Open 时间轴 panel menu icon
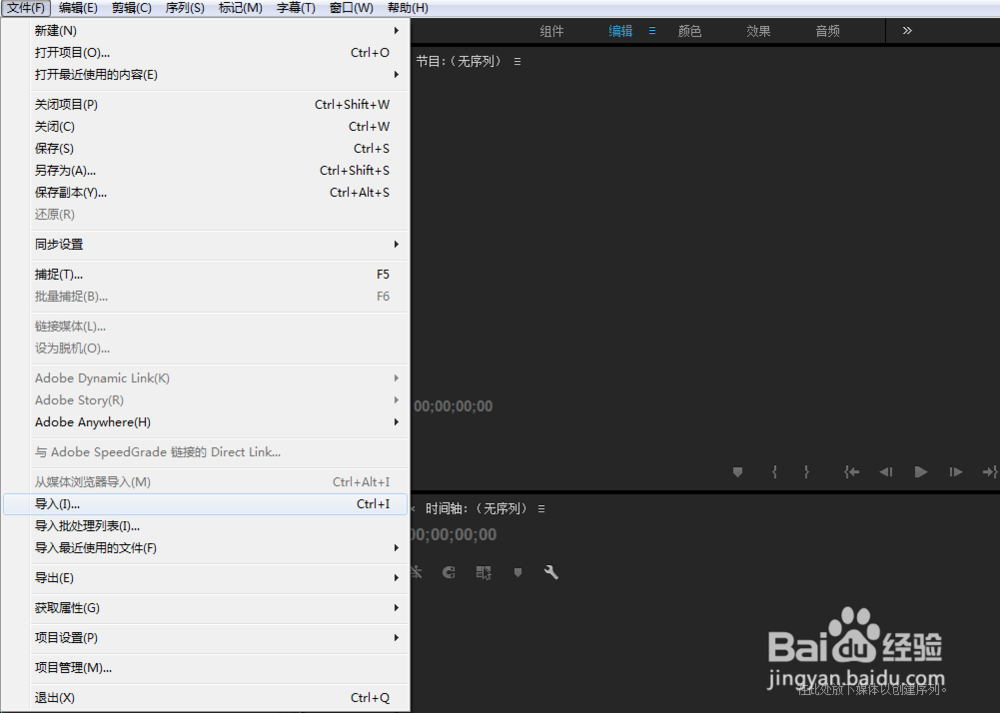The image size is (1000, 713). (541, 509)
